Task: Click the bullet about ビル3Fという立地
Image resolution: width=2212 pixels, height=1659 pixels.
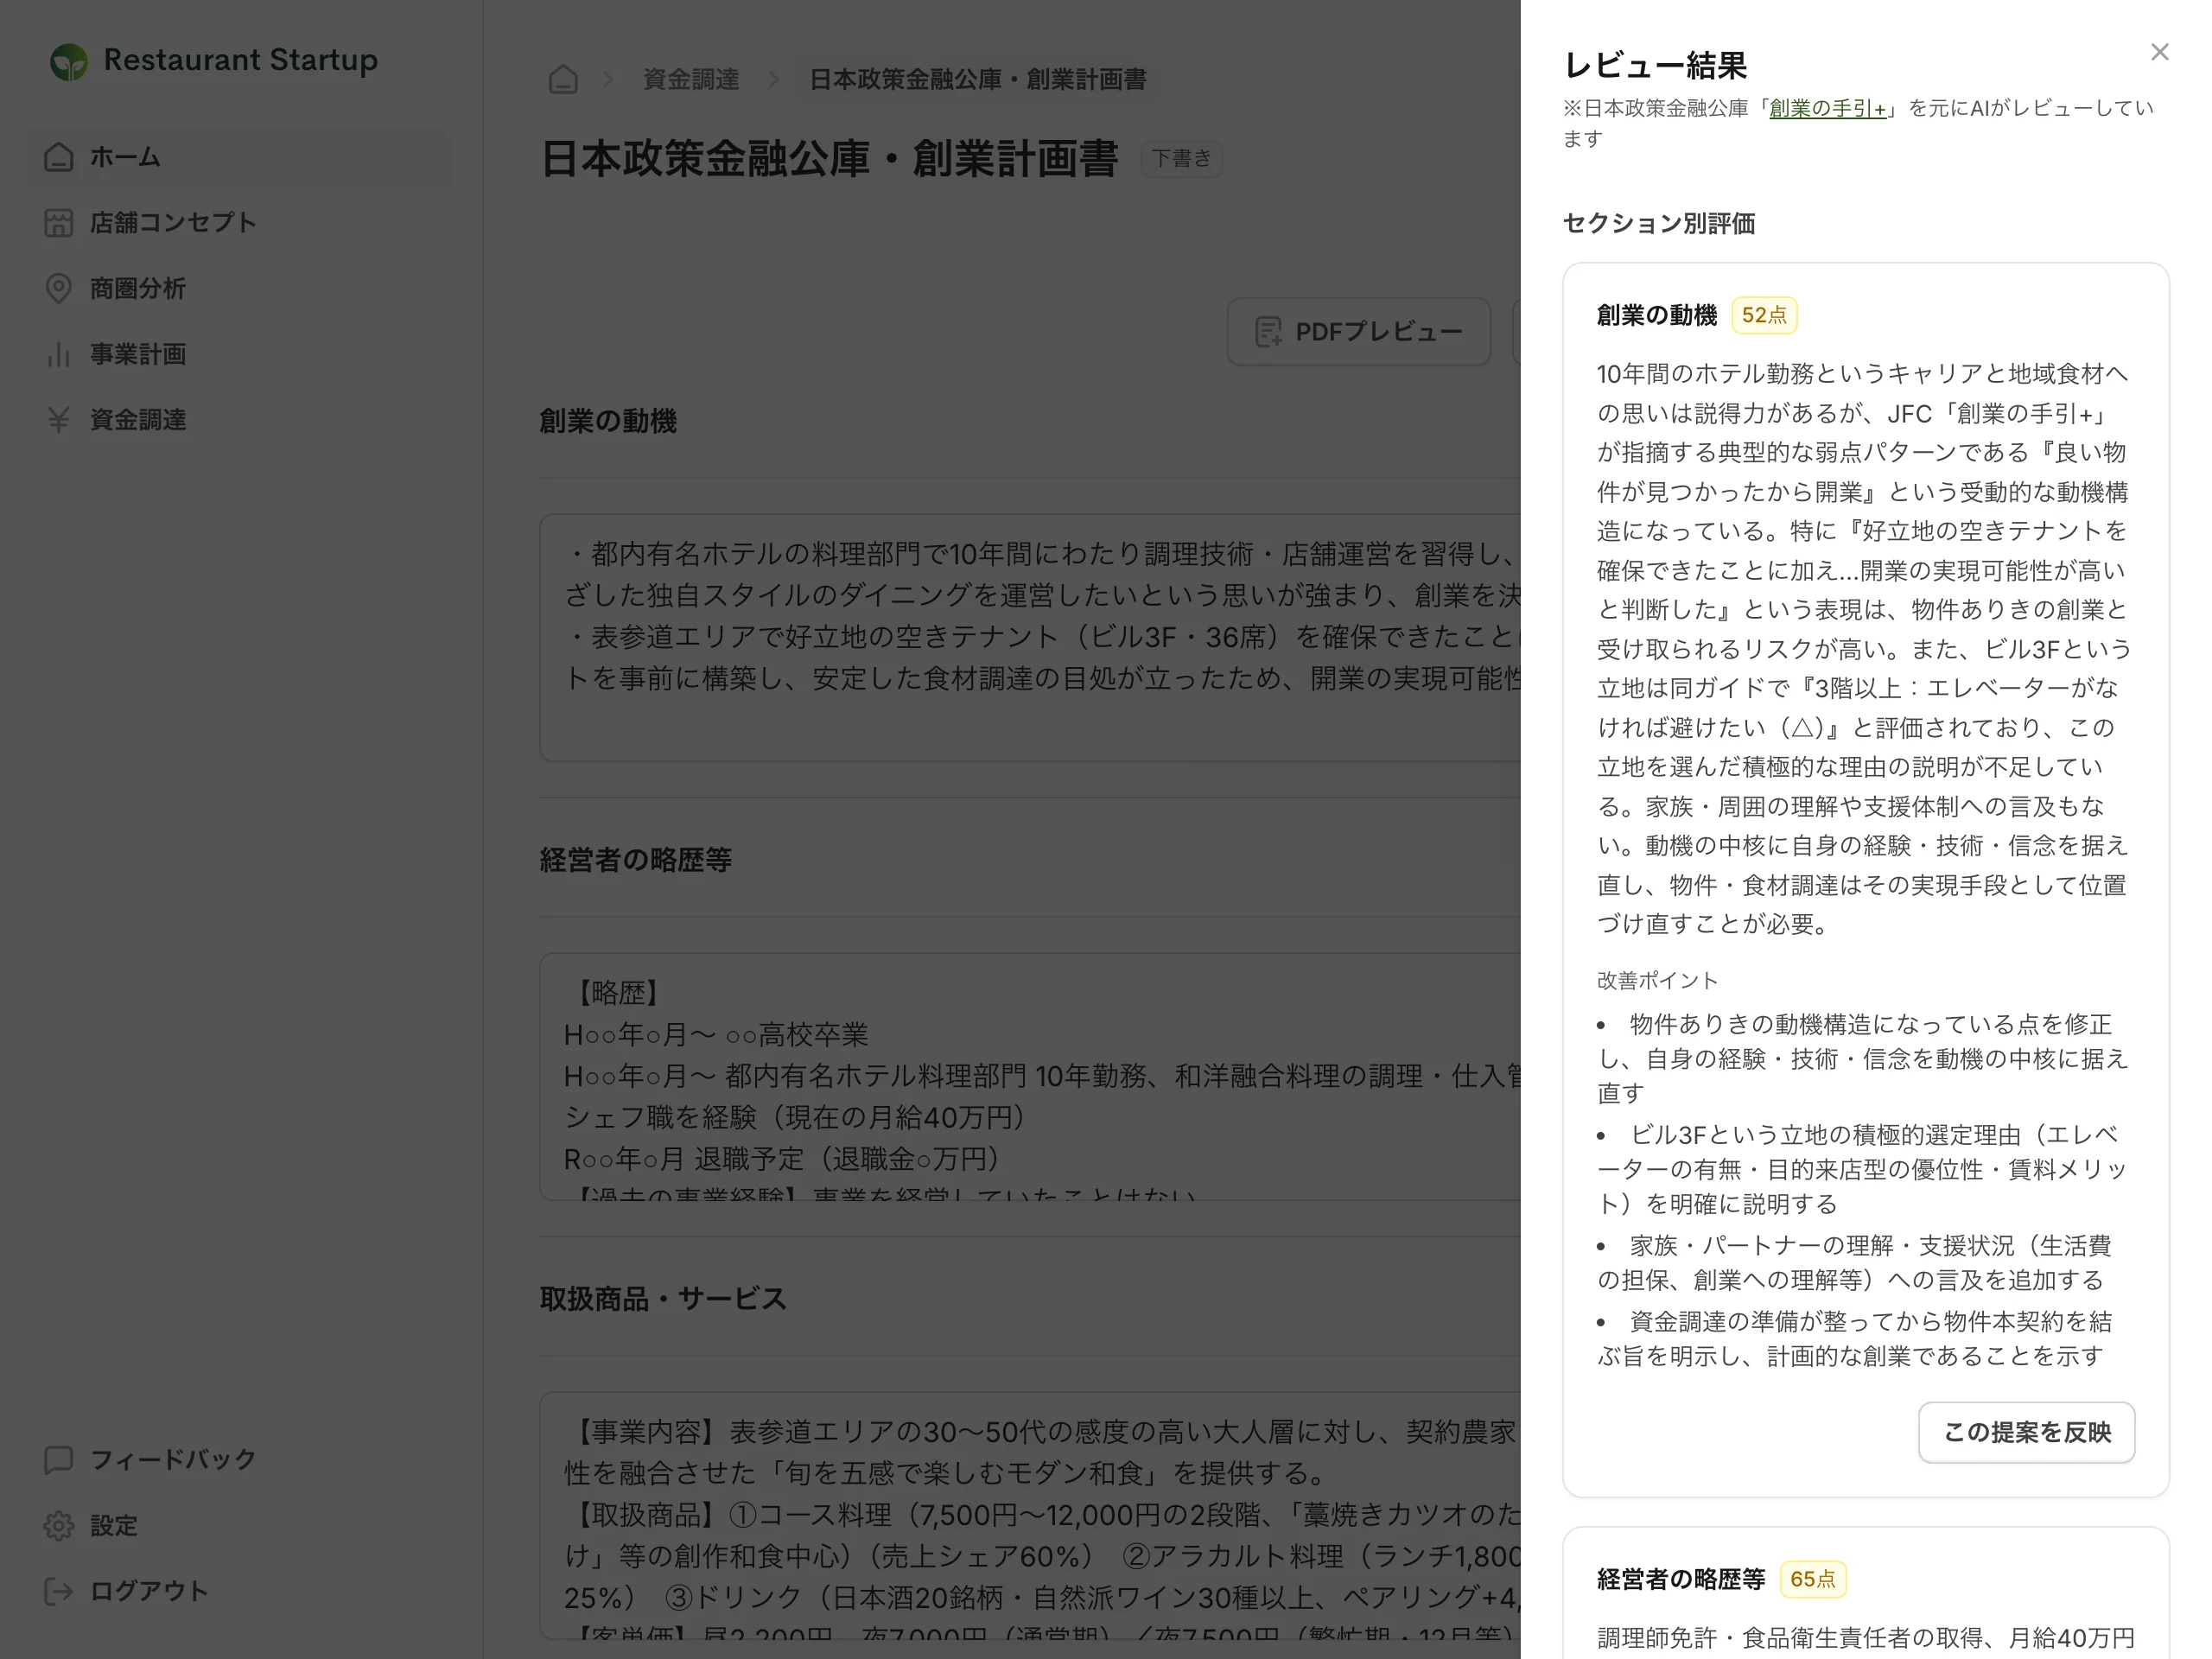Action: pyautogui.click(x=1862, y=1169)
